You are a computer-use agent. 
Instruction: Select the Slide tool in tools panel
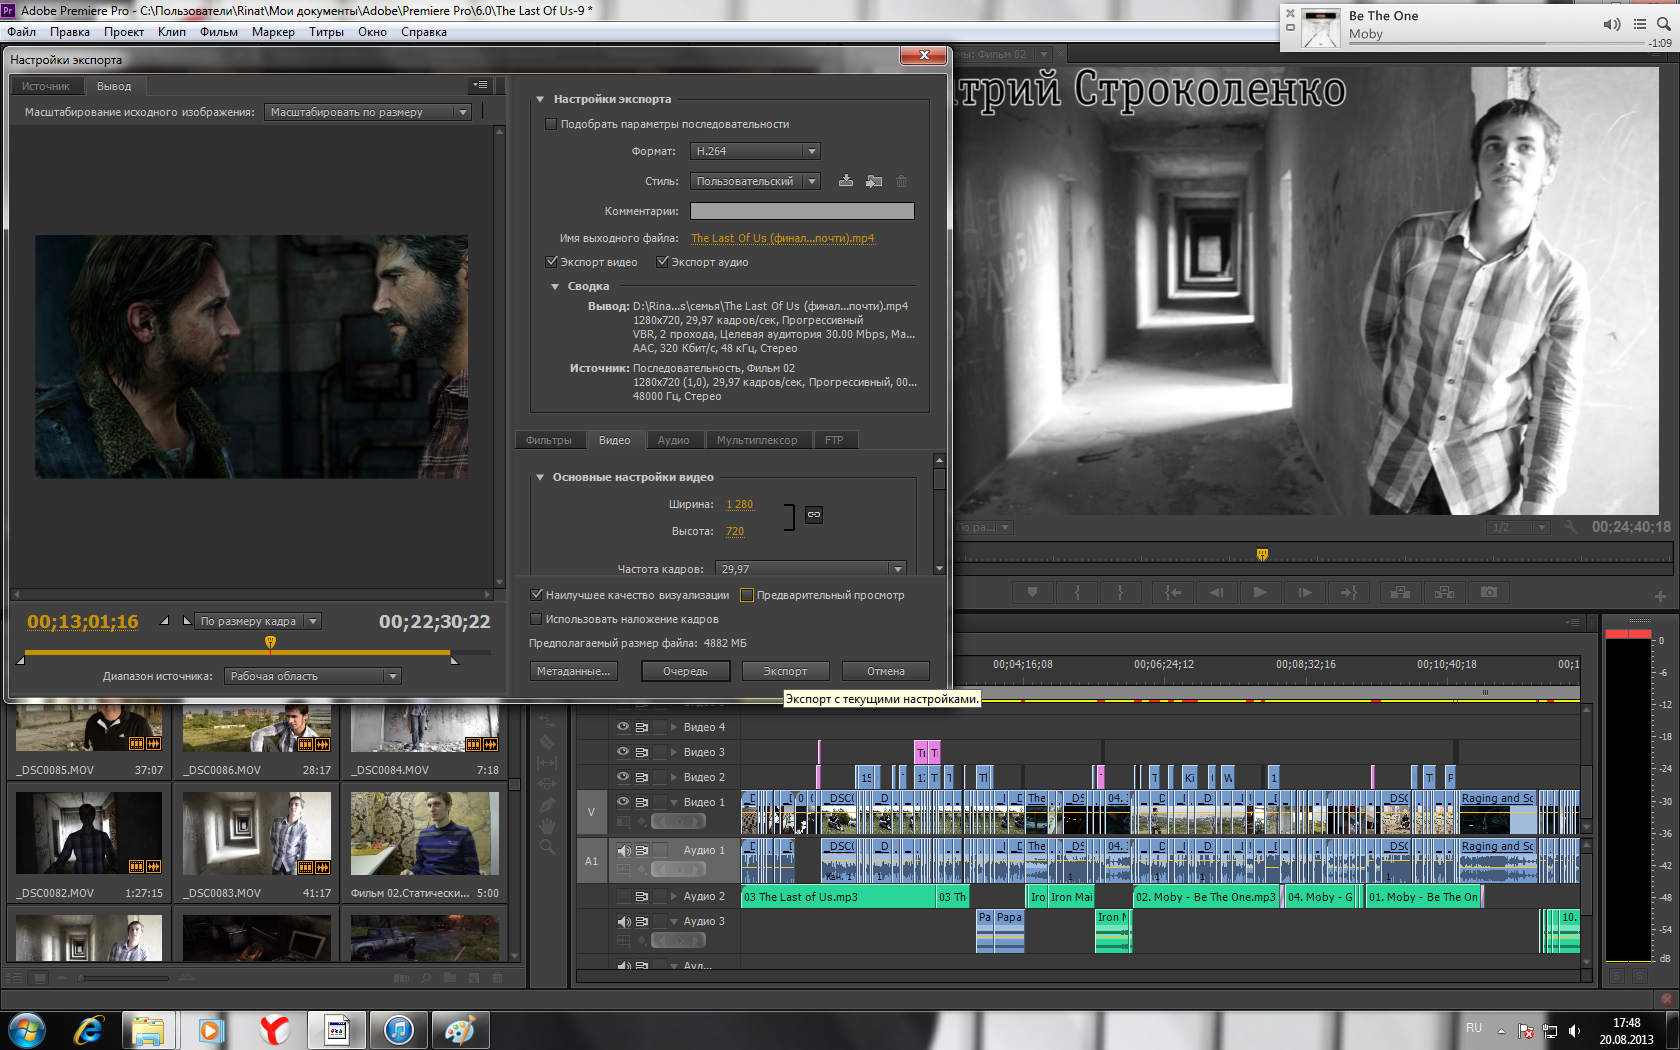click(x=547, y=784)
